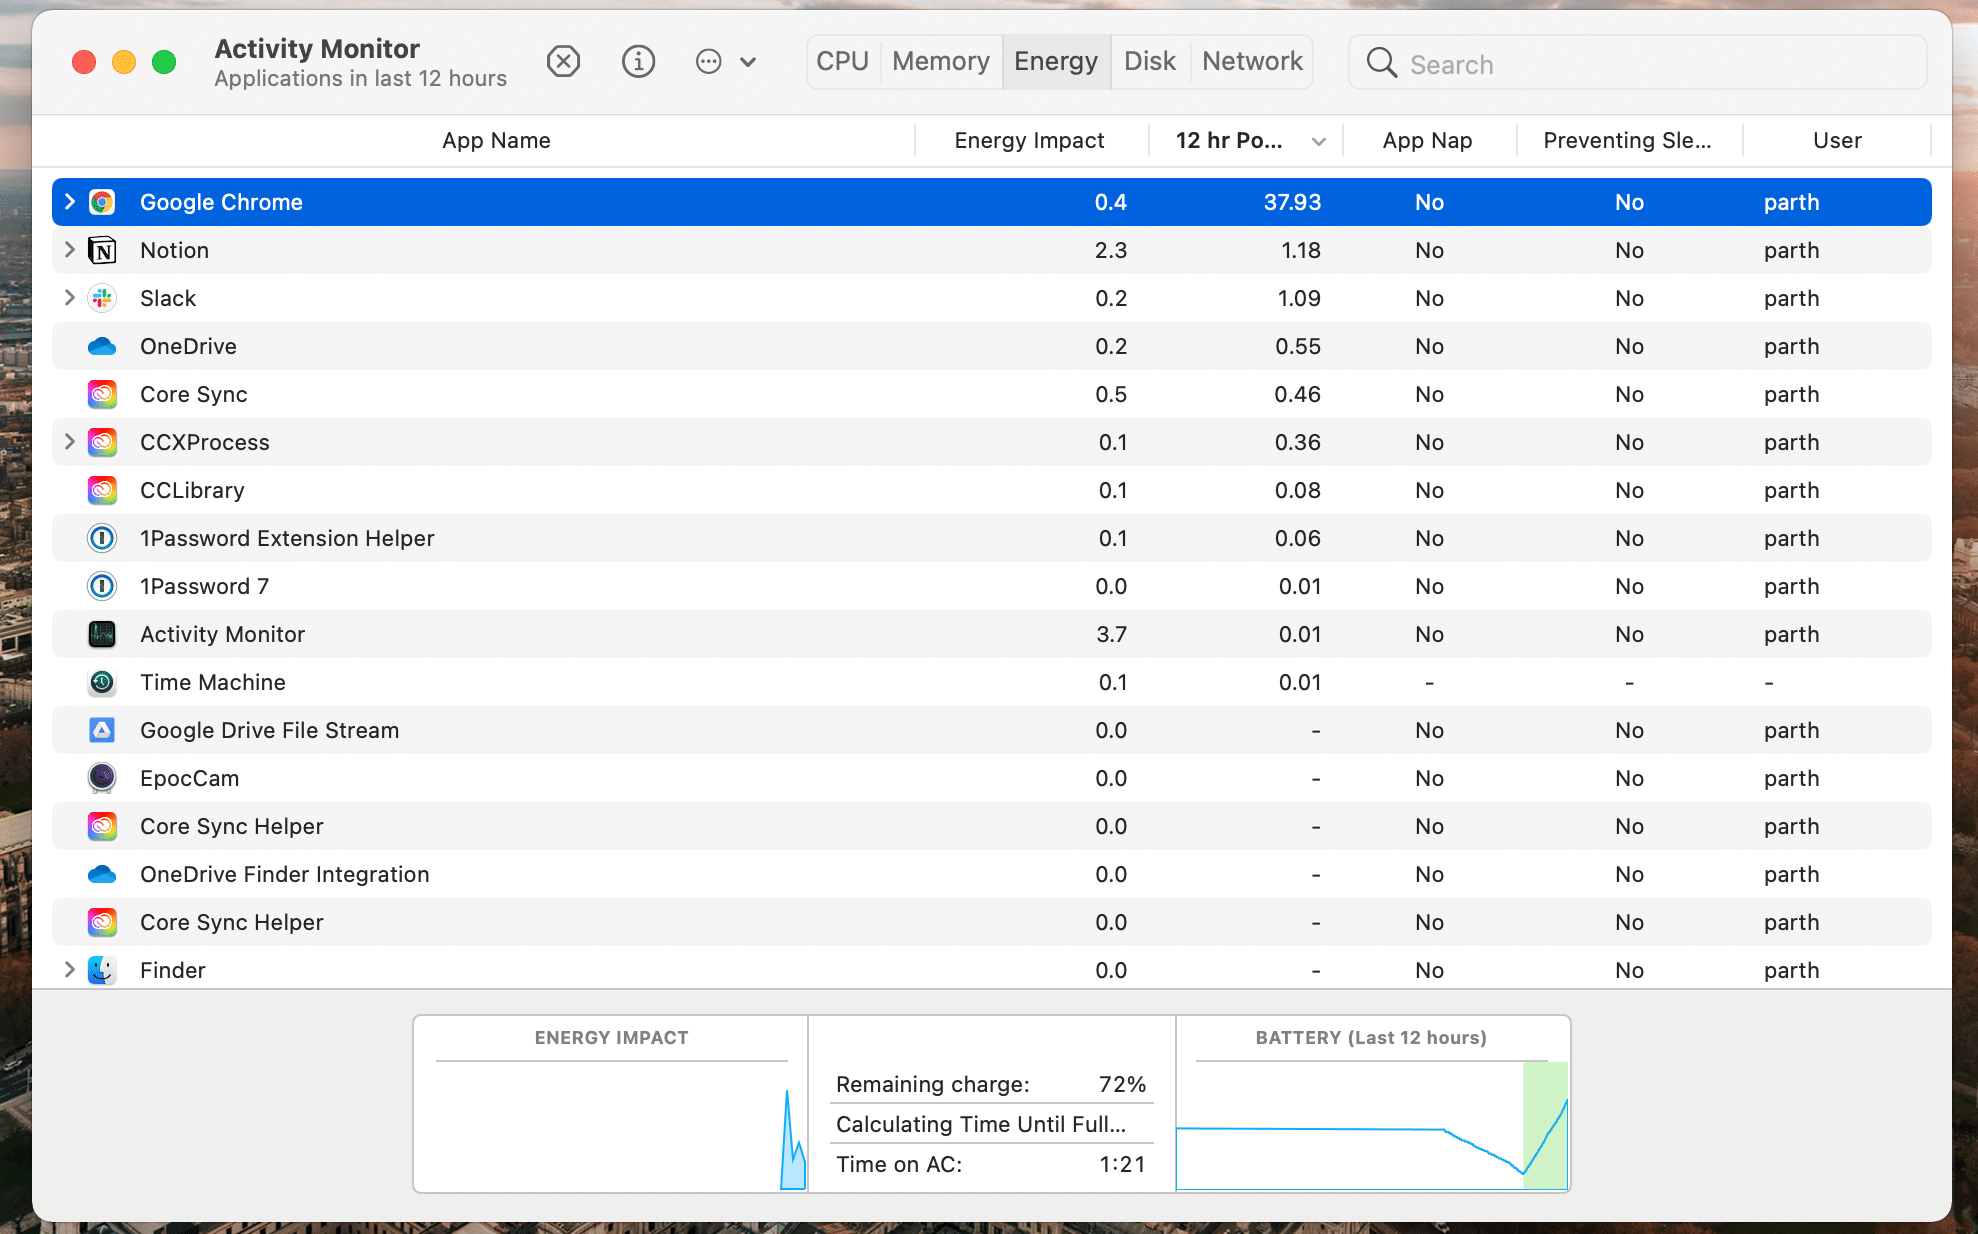Sort by Energy Impact column header
The height and width of the screenshot is (1234, 1978).
(x=1029, y=141)
